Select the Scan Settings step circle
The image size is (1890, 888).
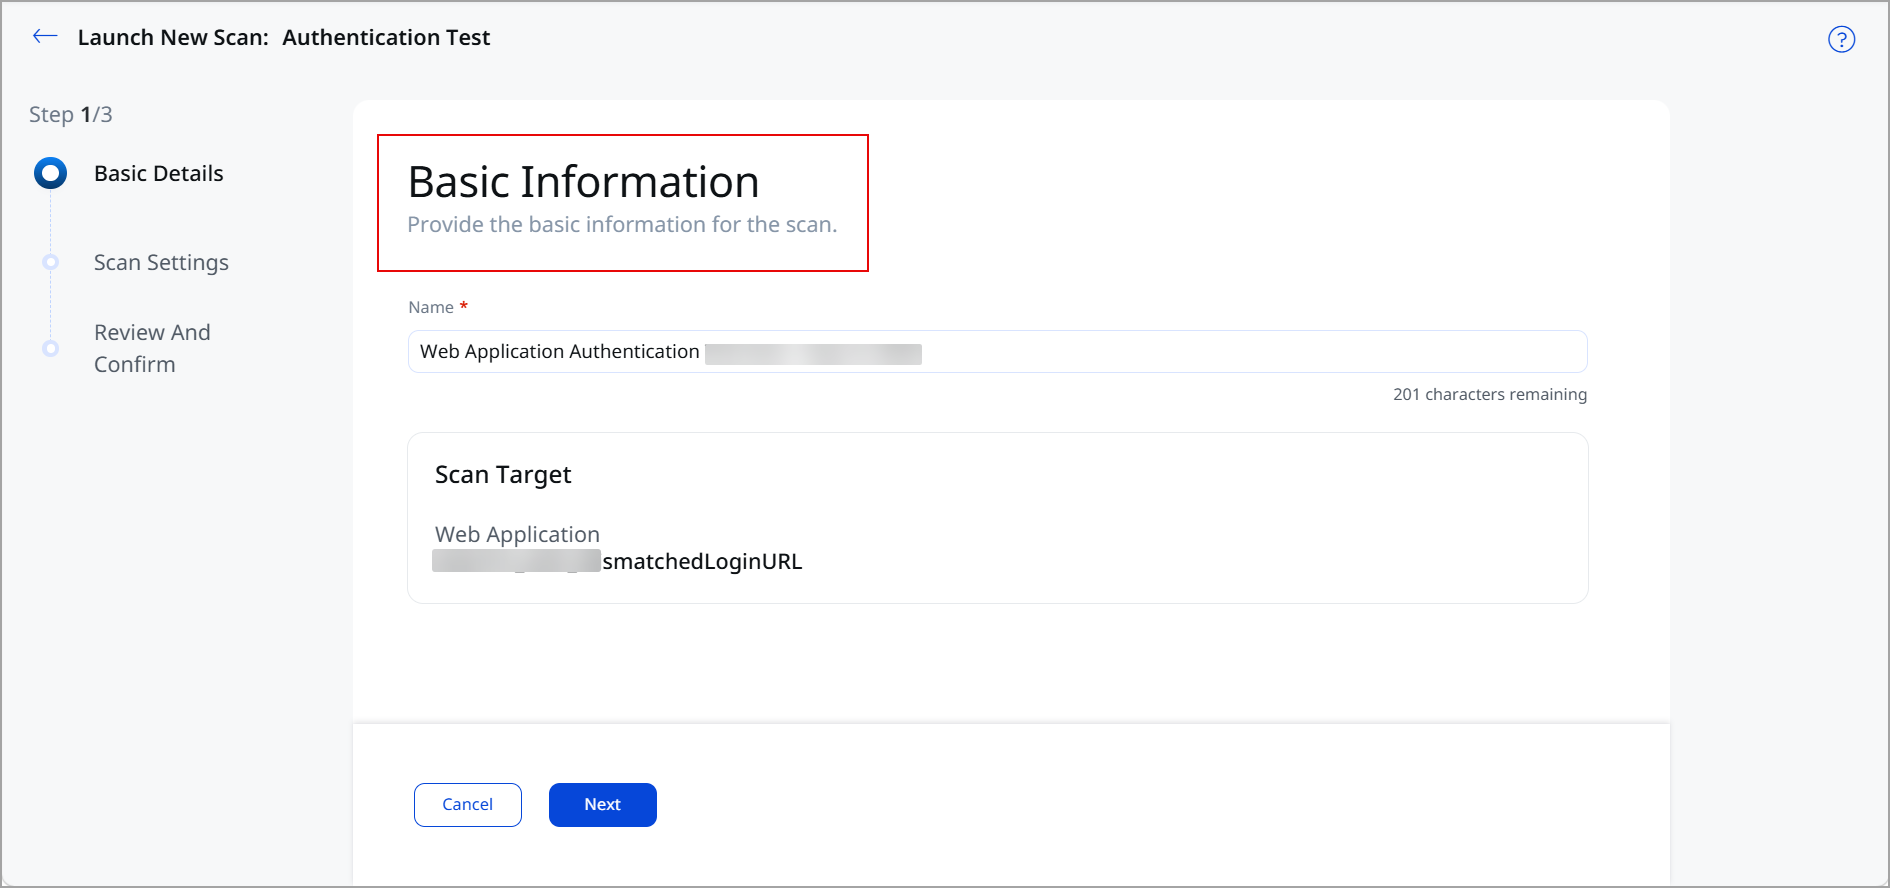pos(50,262)
